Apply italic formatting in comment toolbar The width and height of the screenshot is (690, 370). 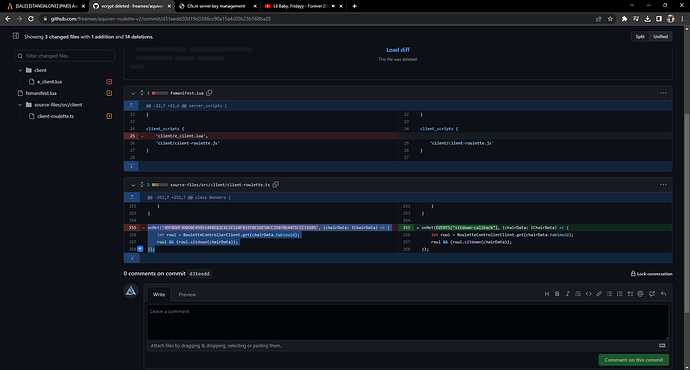[568, 294]
